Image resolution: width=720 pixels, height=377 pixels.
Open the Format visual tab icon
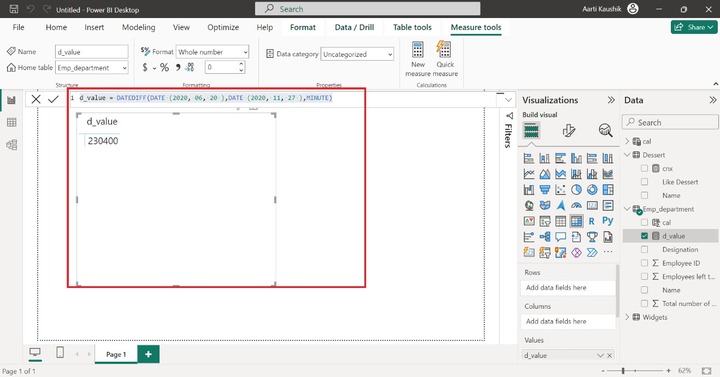pyautogui.click(x=568, y=131)
